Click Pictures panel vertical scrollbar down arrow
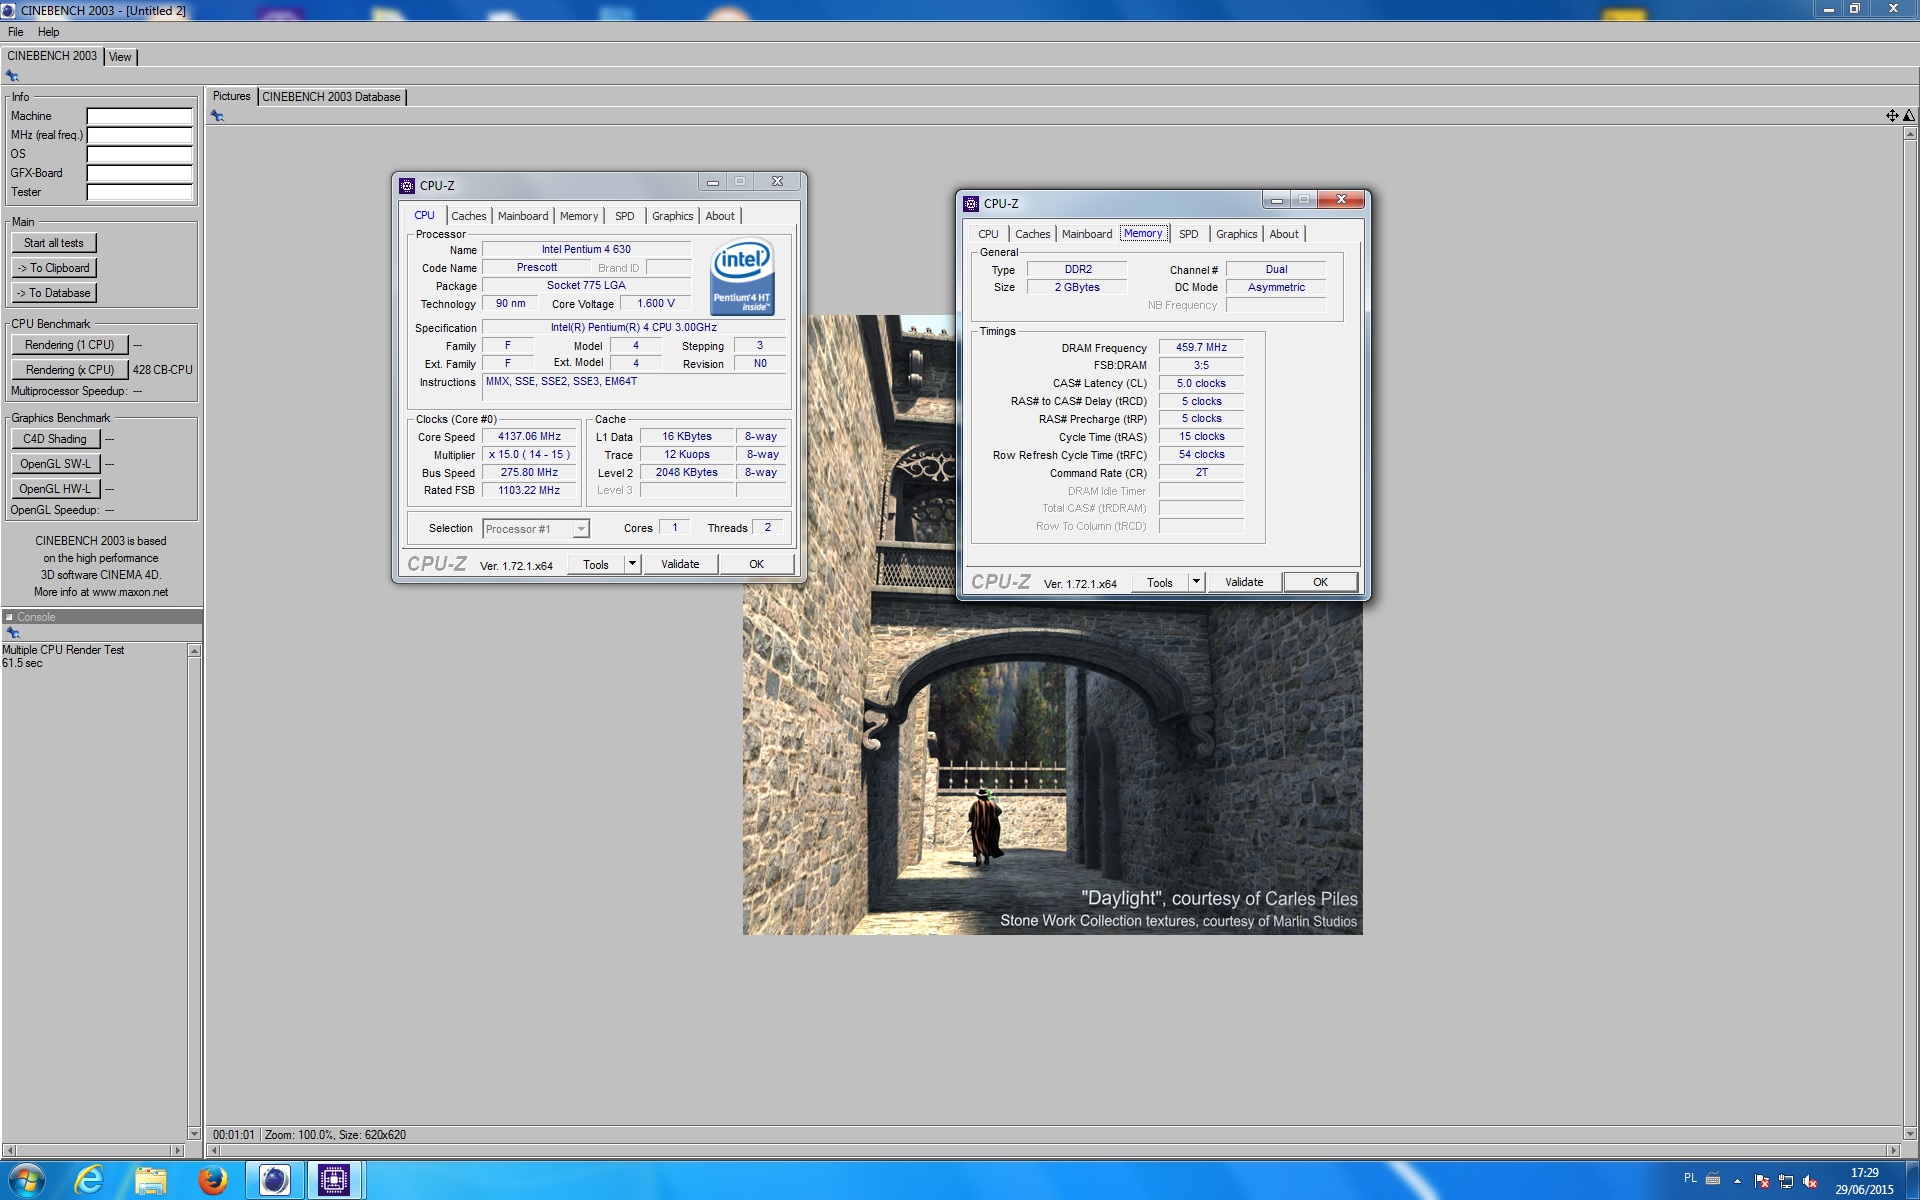This screenshot has height=1200, width=1920. pyautogui.click(x=1909, y=1133)
